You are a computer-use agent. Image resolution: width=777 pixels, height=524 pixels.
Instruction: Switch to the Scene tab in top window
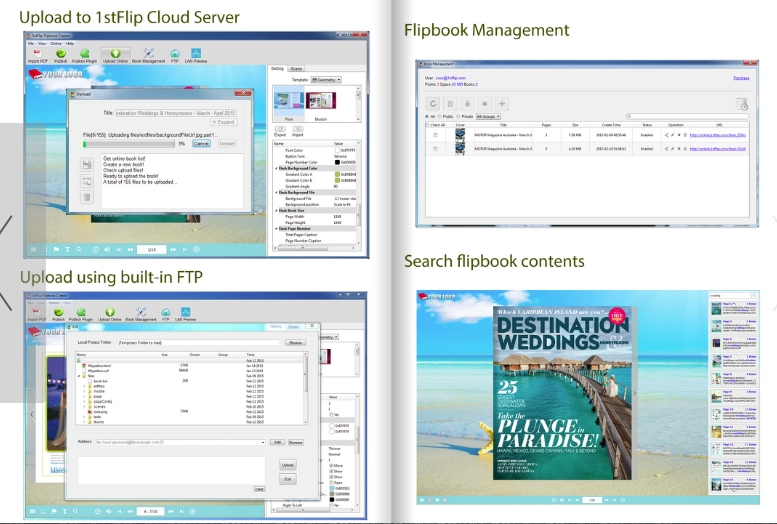[x=297, y=68]
